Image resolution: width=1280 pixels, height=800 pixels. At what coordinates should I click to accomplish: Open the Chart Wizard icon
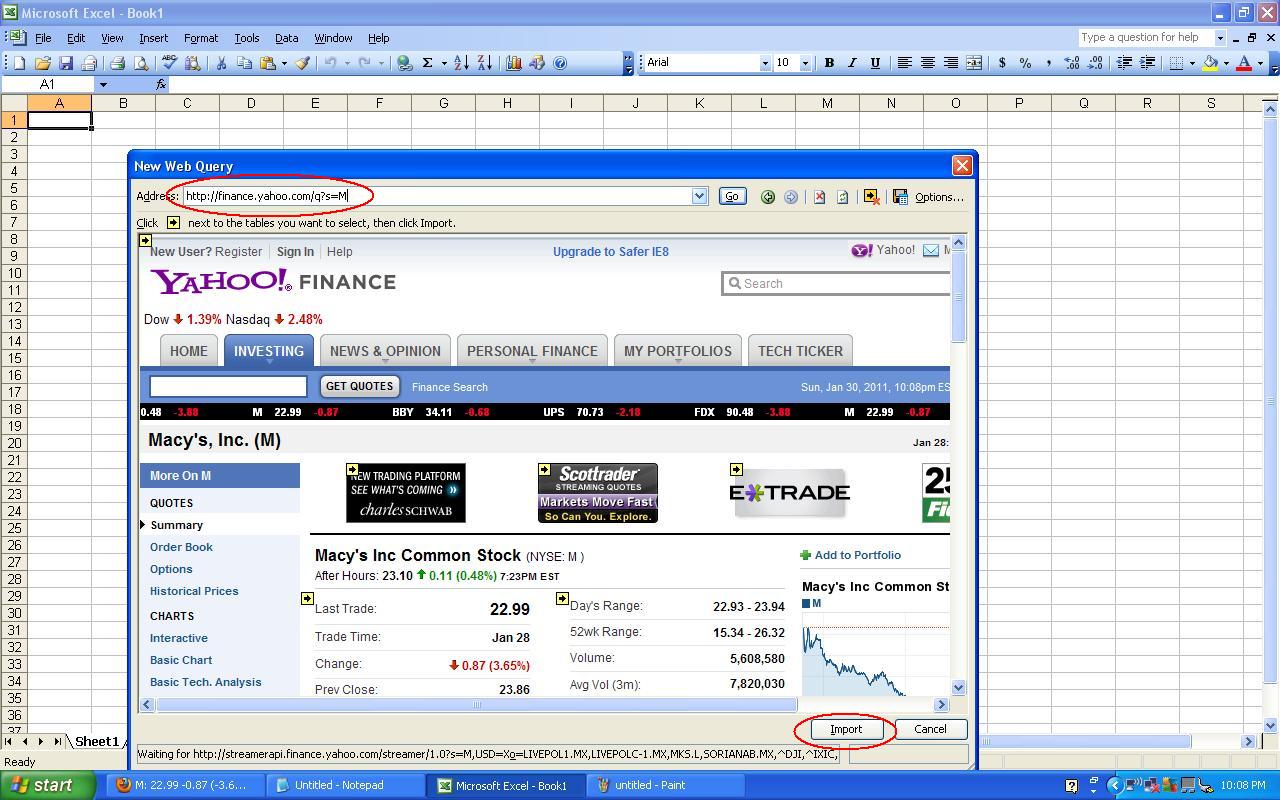coord(513,63)
